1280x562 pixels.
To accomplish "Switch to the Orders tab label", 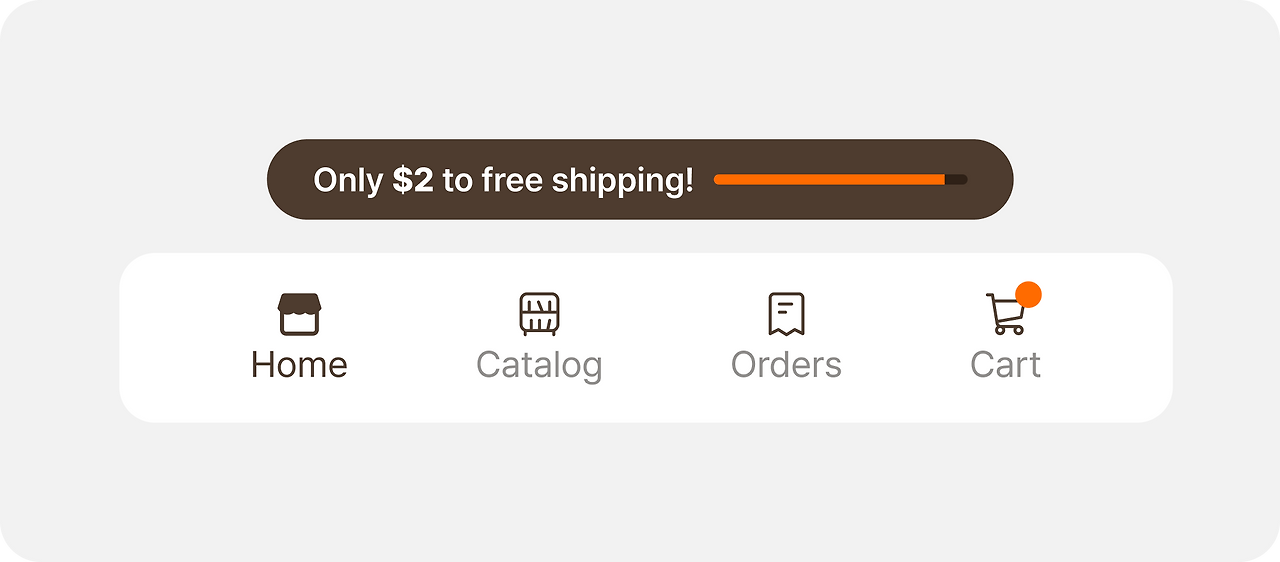I will [x=786, y=364].
